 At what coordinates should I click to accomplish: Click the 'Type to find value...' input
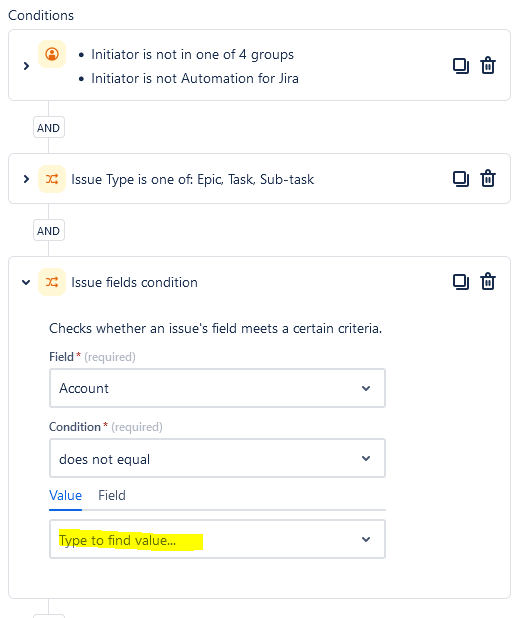[217, 539]
